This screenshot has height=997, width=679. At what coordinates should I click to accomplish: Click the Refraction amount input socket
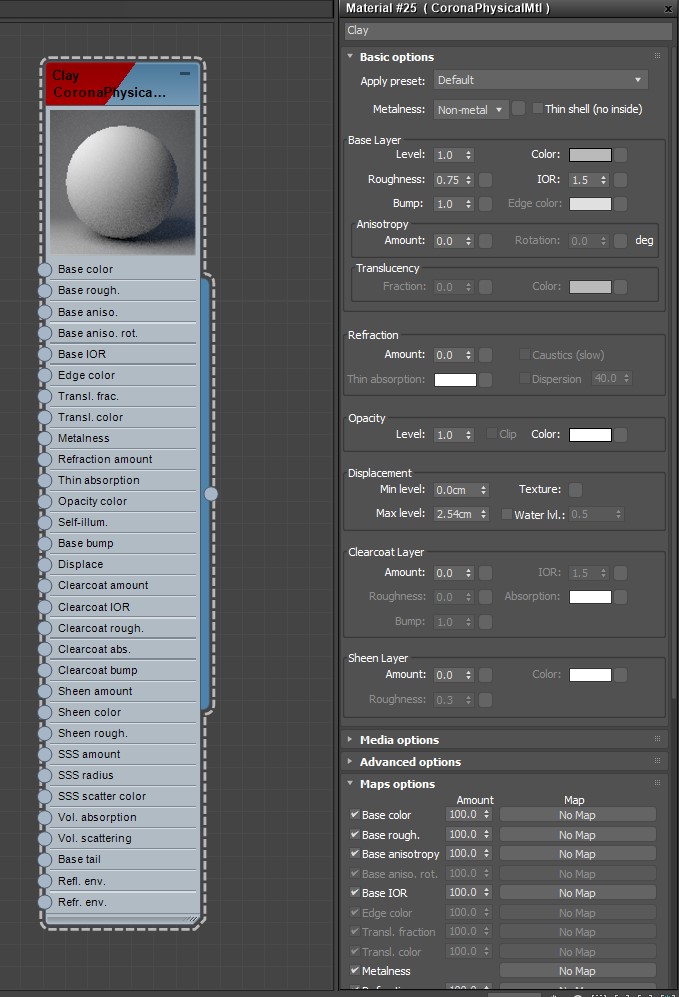(x=45, y=459)
